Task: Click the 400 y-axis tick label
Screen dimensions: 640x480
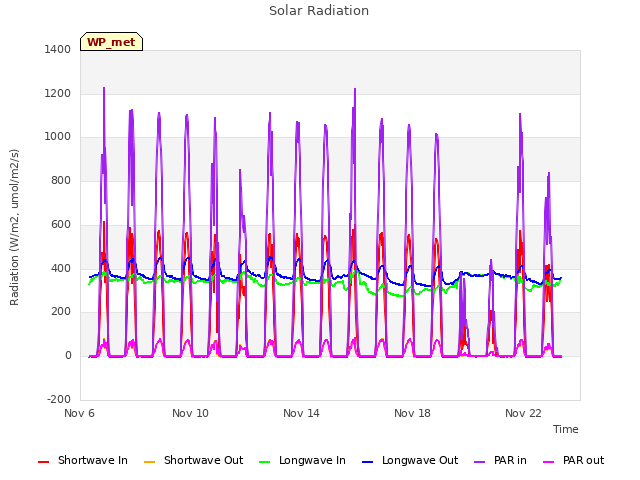Action: 61,269
